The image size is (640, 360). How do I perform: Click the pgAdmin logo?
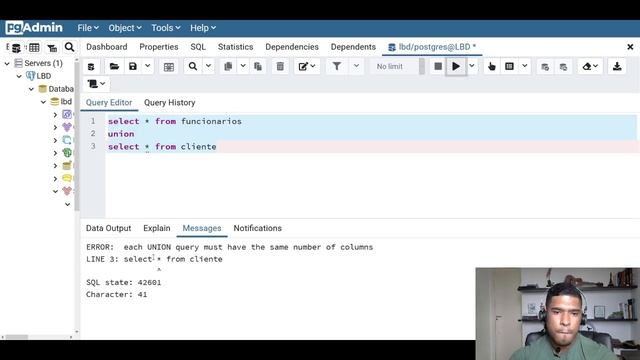[x=34, y=28]
